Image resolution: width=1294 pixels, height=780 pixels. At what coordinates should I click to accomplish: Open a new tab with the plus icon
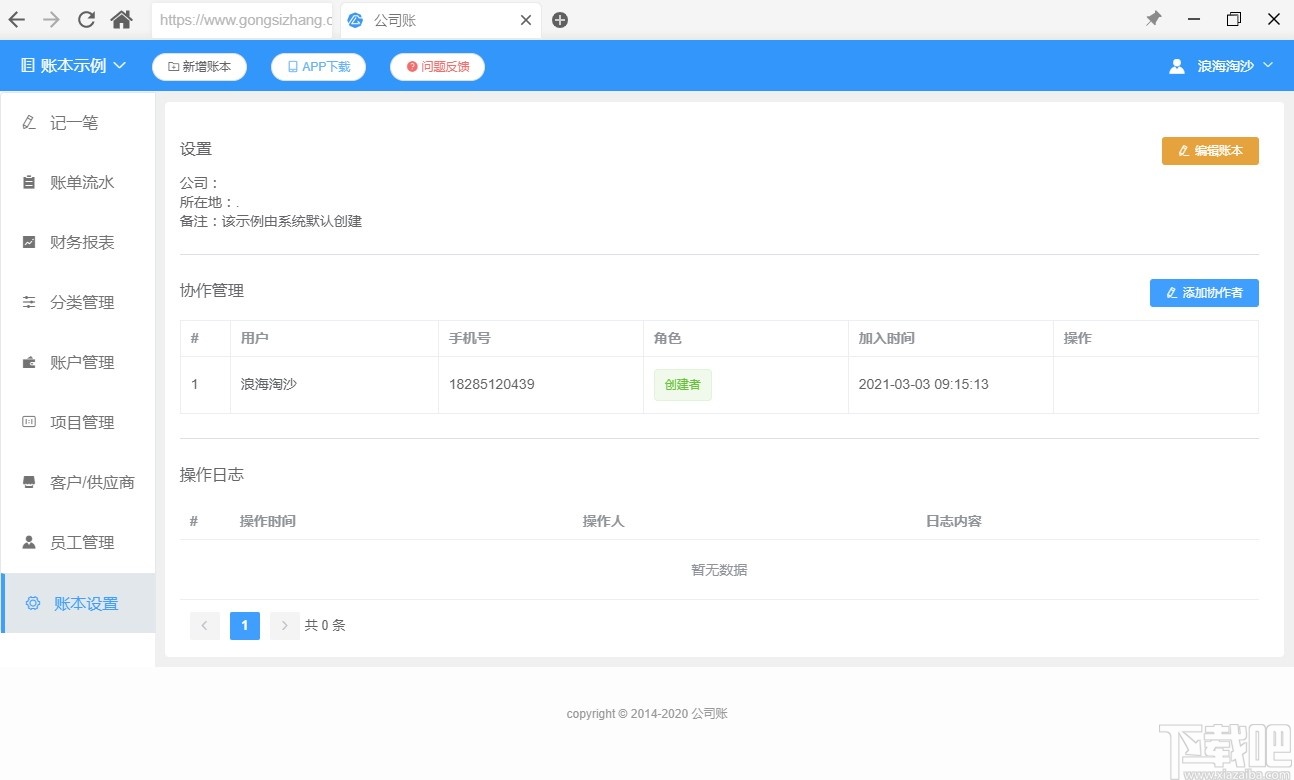tap(560, 20)
